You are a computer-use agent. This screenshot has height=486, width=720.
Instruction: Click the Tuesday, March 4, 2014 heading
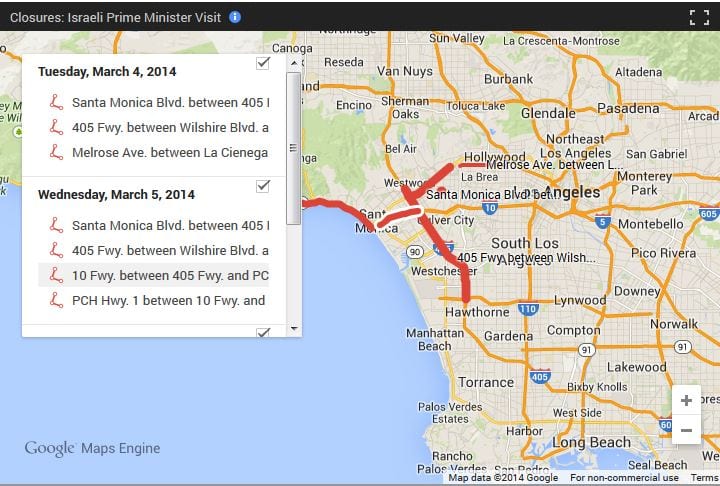pyautogui.click(x=107, y=72)
